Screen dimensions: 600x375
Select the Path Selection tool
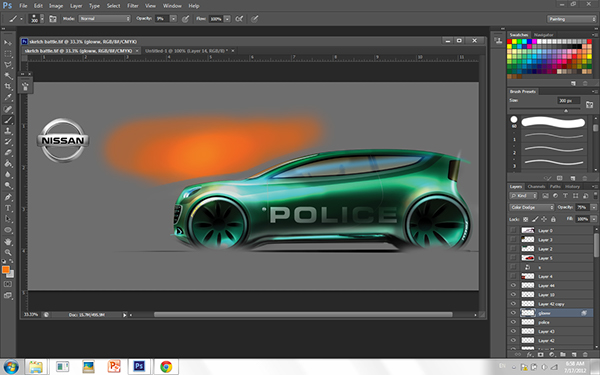[x=8, y=219]
